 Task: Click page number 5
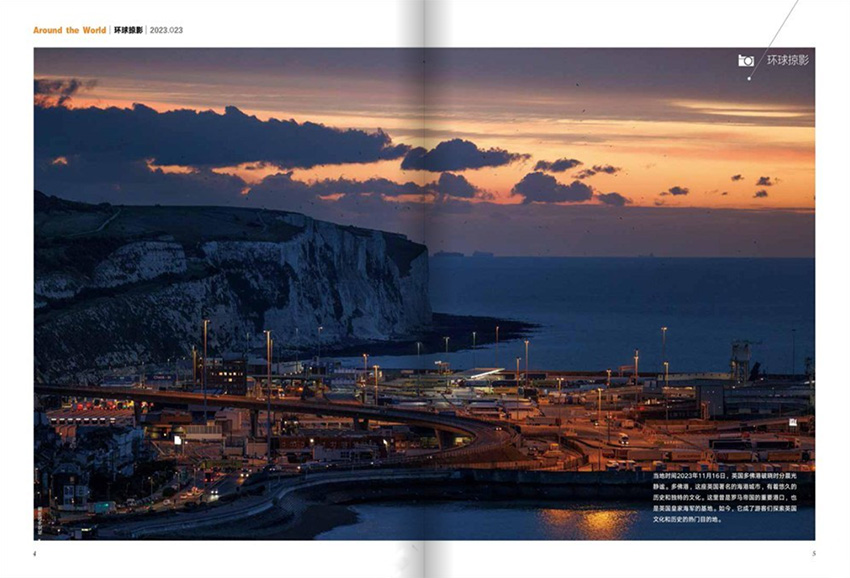coord(814,554)
